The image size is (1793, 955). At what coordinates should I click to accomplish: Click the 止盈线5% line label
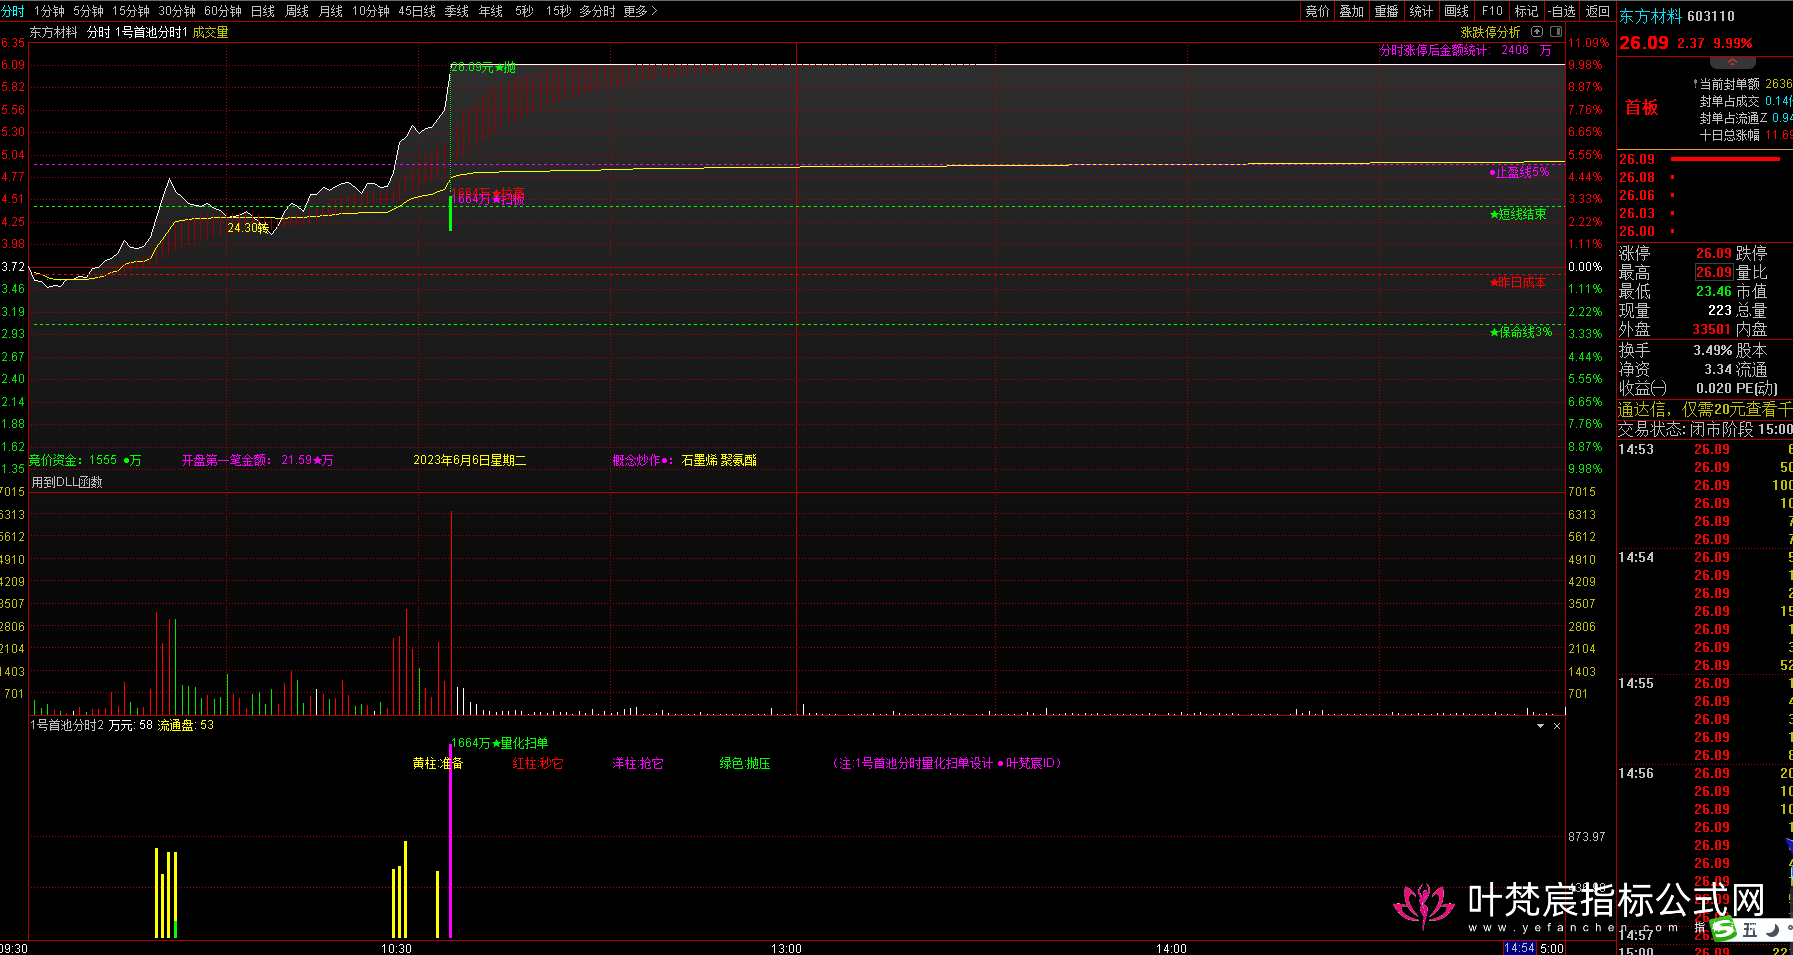click(x=1519, y=172)
